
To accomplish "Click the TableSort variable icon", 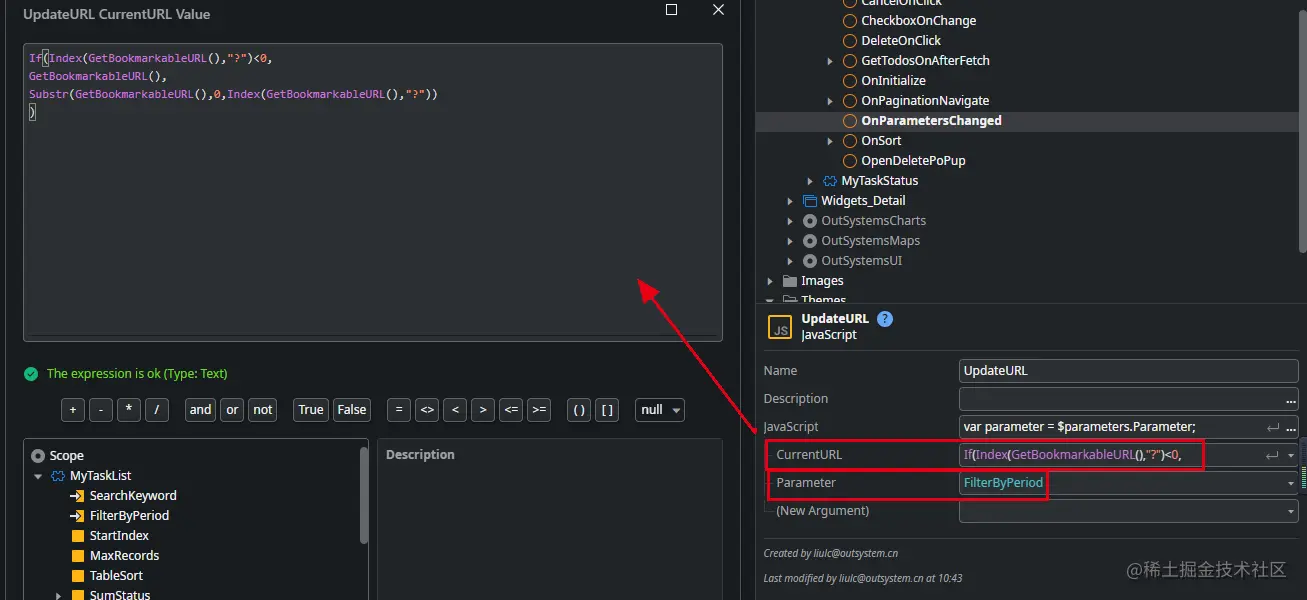I will click(x=78, y=575).
